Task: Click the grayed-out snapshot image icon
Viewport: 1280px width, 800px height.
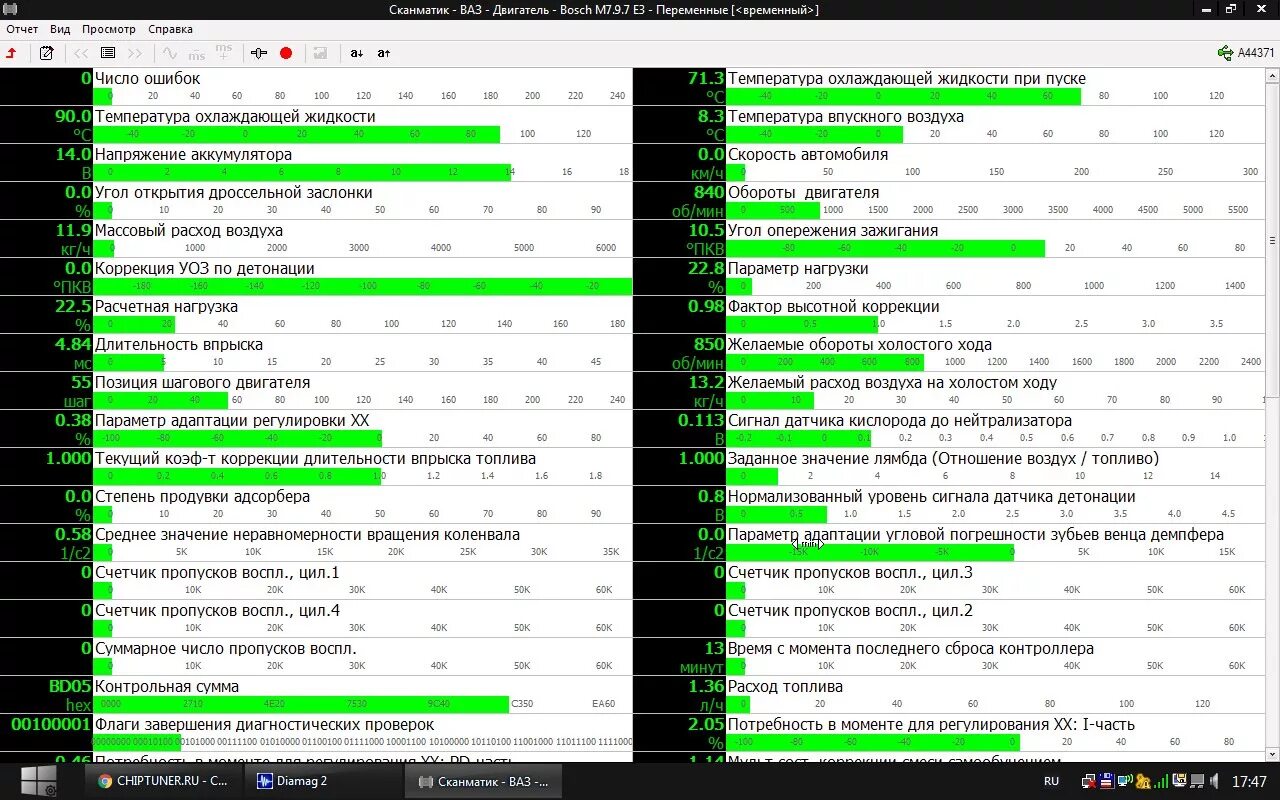Action: click(x=320, y=53)
